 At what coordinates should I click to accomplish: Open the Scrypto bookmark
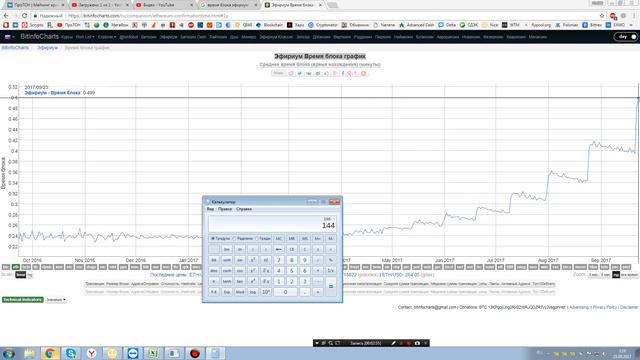point(33,25)
